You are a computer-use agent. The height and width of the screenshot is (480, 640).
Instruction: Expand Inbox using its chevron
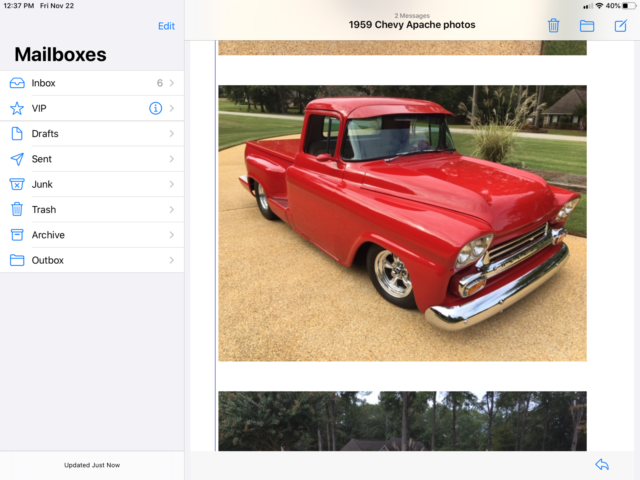tap(172, 83)
